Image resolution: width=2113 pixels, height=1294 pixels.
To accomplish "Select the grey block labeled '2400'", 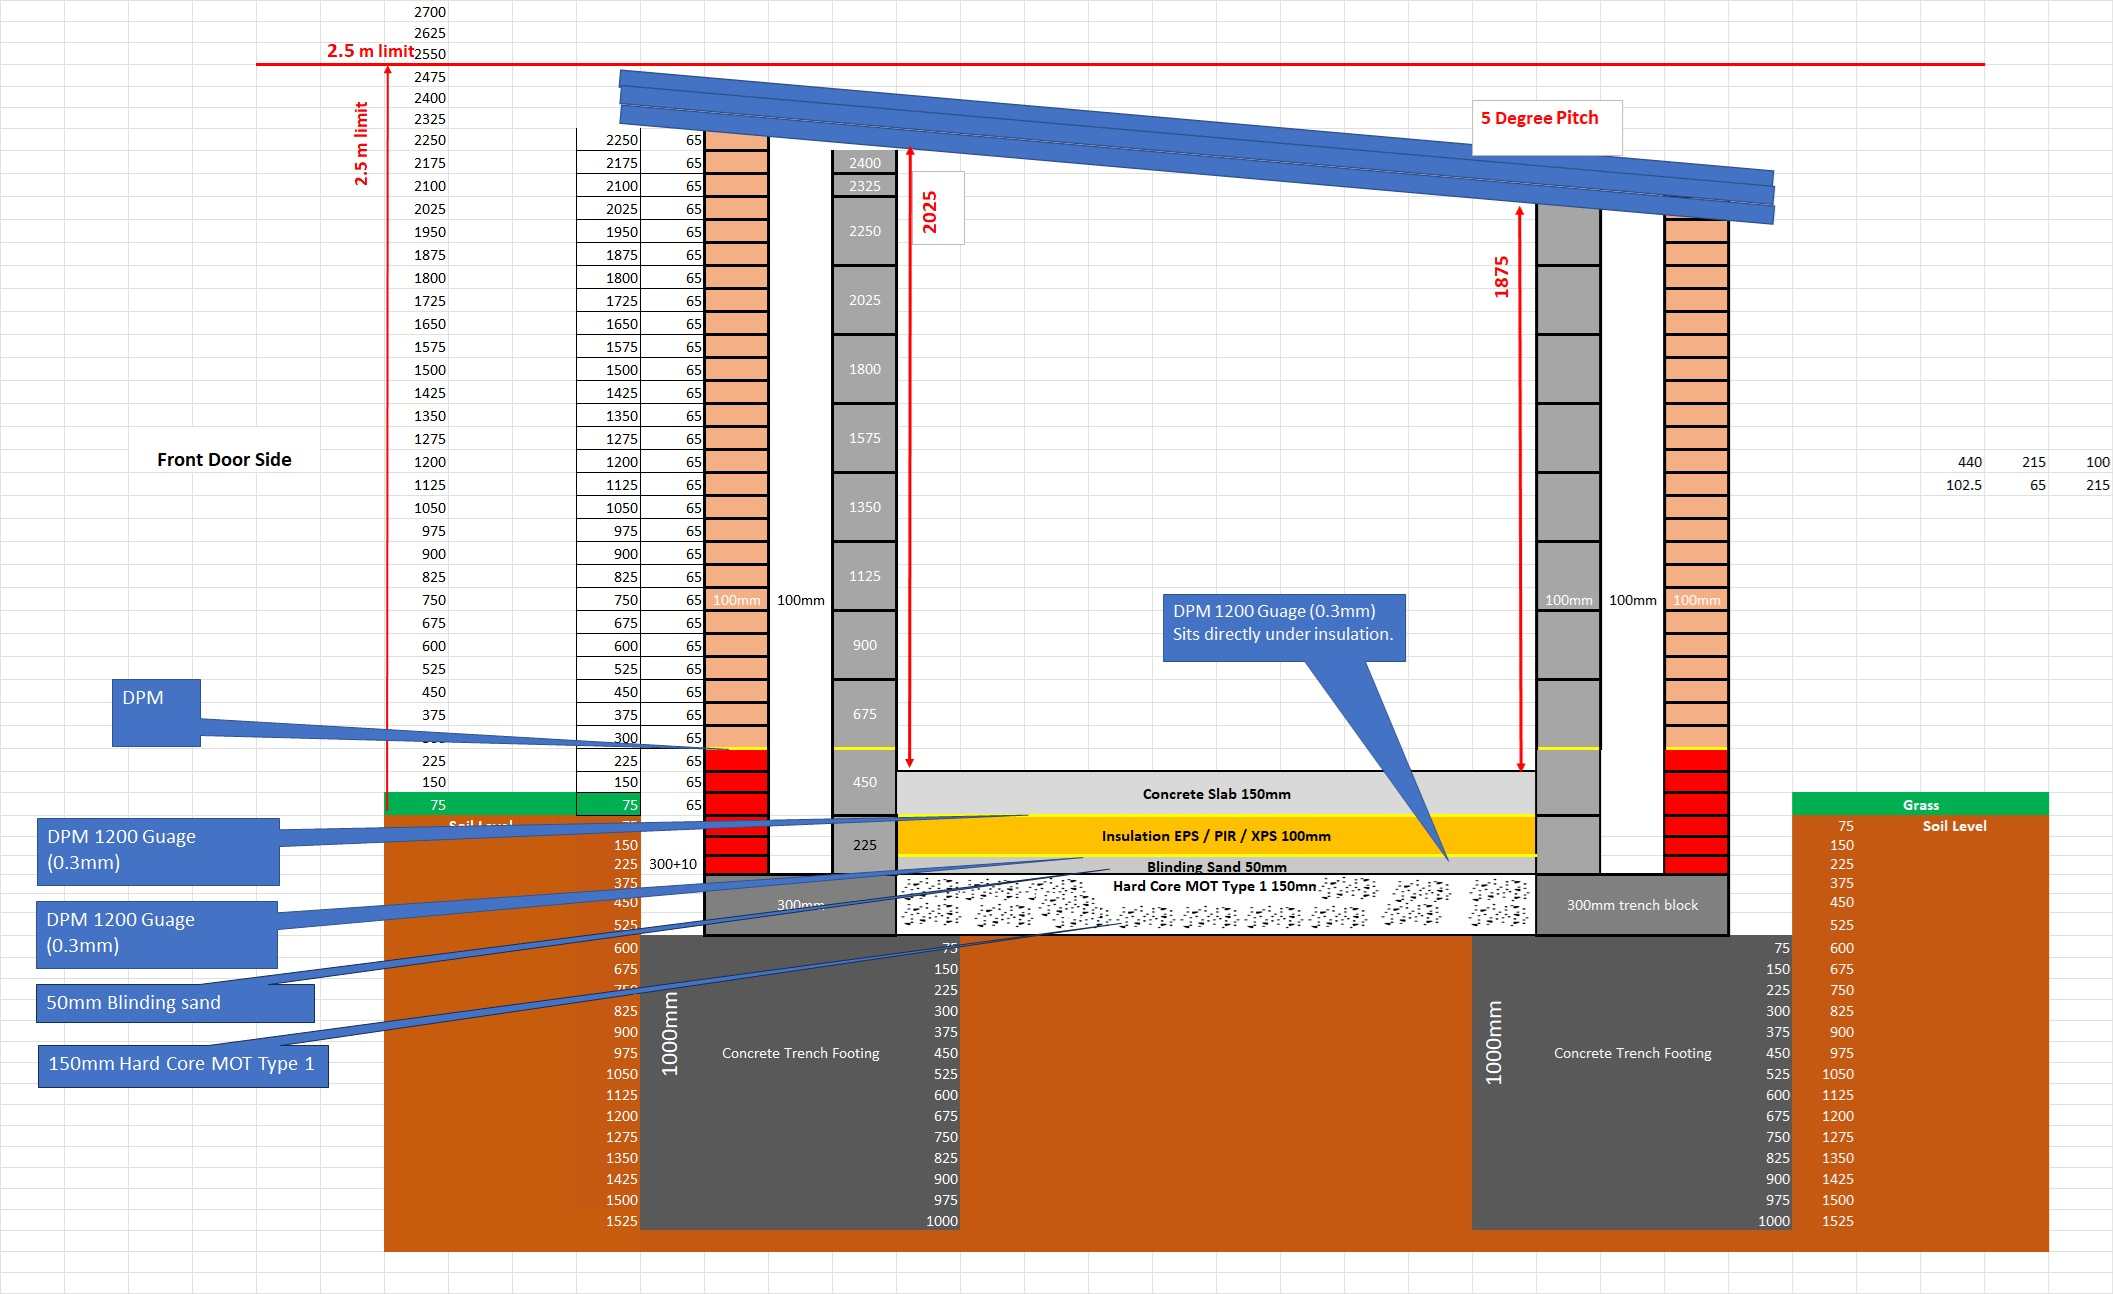I will click(x=864, y=162).
